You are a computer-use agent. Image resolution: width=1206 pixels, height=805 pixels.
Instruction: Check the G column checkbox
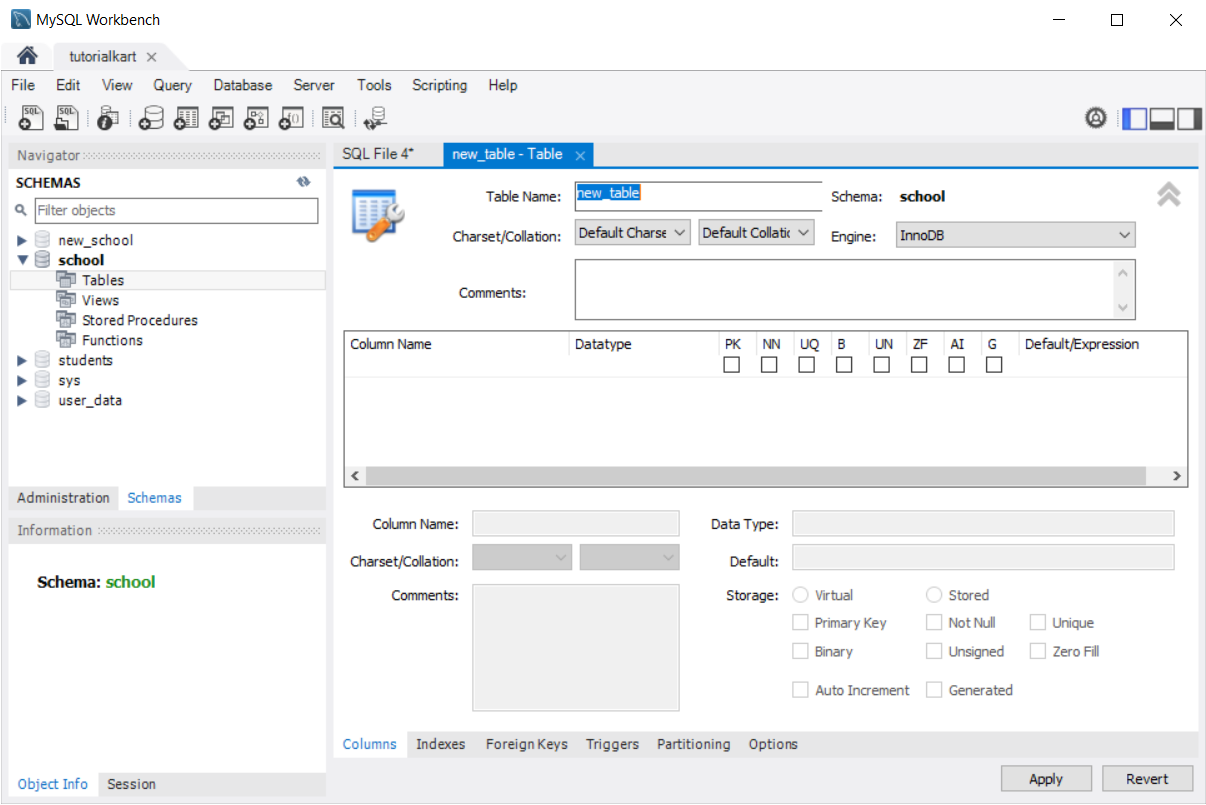(994, 365)
